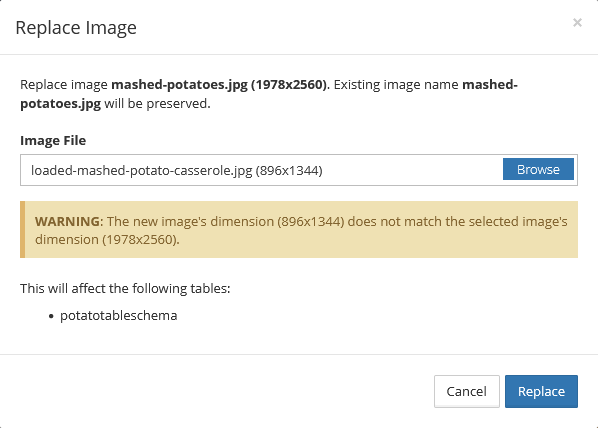Confirm with the blue Replace button
The width and height of the screenshot is (598, 428).
click(541, 391)
